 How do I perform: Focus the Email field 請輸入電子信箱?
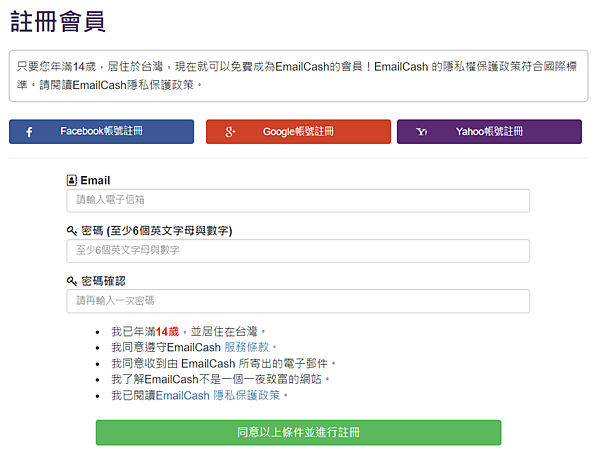[x=298, y=201]
